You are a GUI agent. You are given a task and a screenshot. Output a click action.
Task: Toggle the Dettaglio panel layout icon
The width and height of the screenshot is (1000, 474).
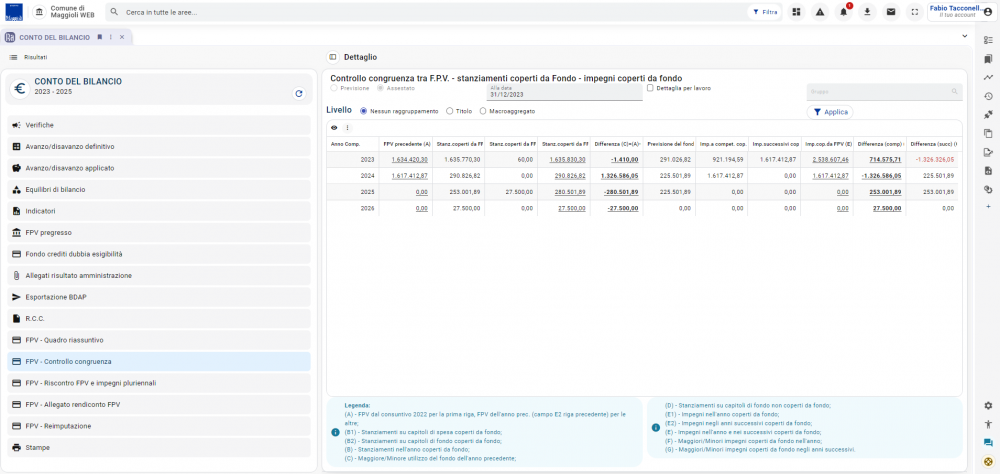(332, 57)
